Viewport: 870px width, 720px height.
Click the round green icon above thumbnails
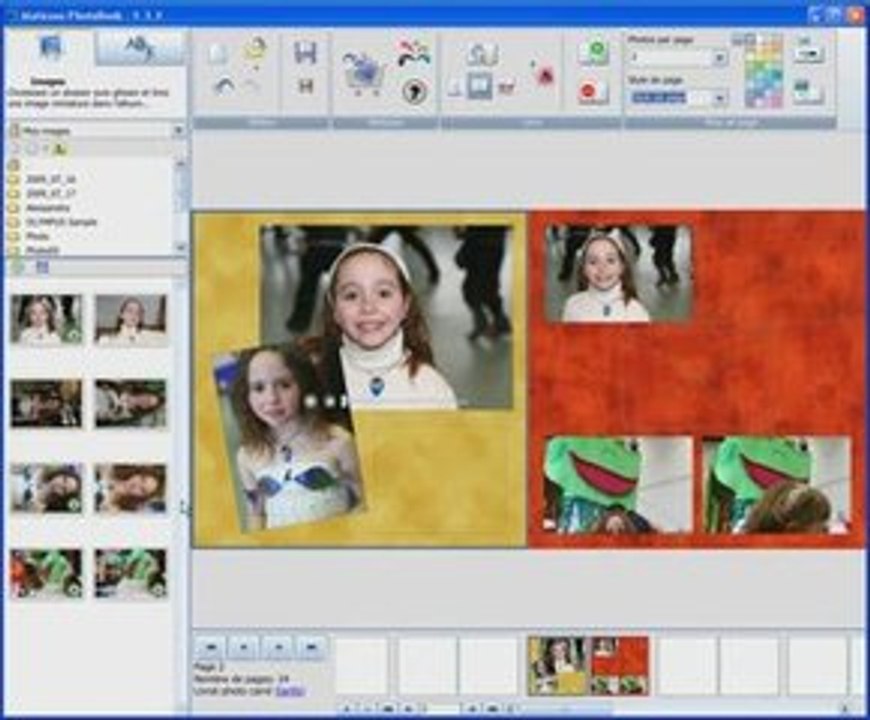(x=19, y=267)
